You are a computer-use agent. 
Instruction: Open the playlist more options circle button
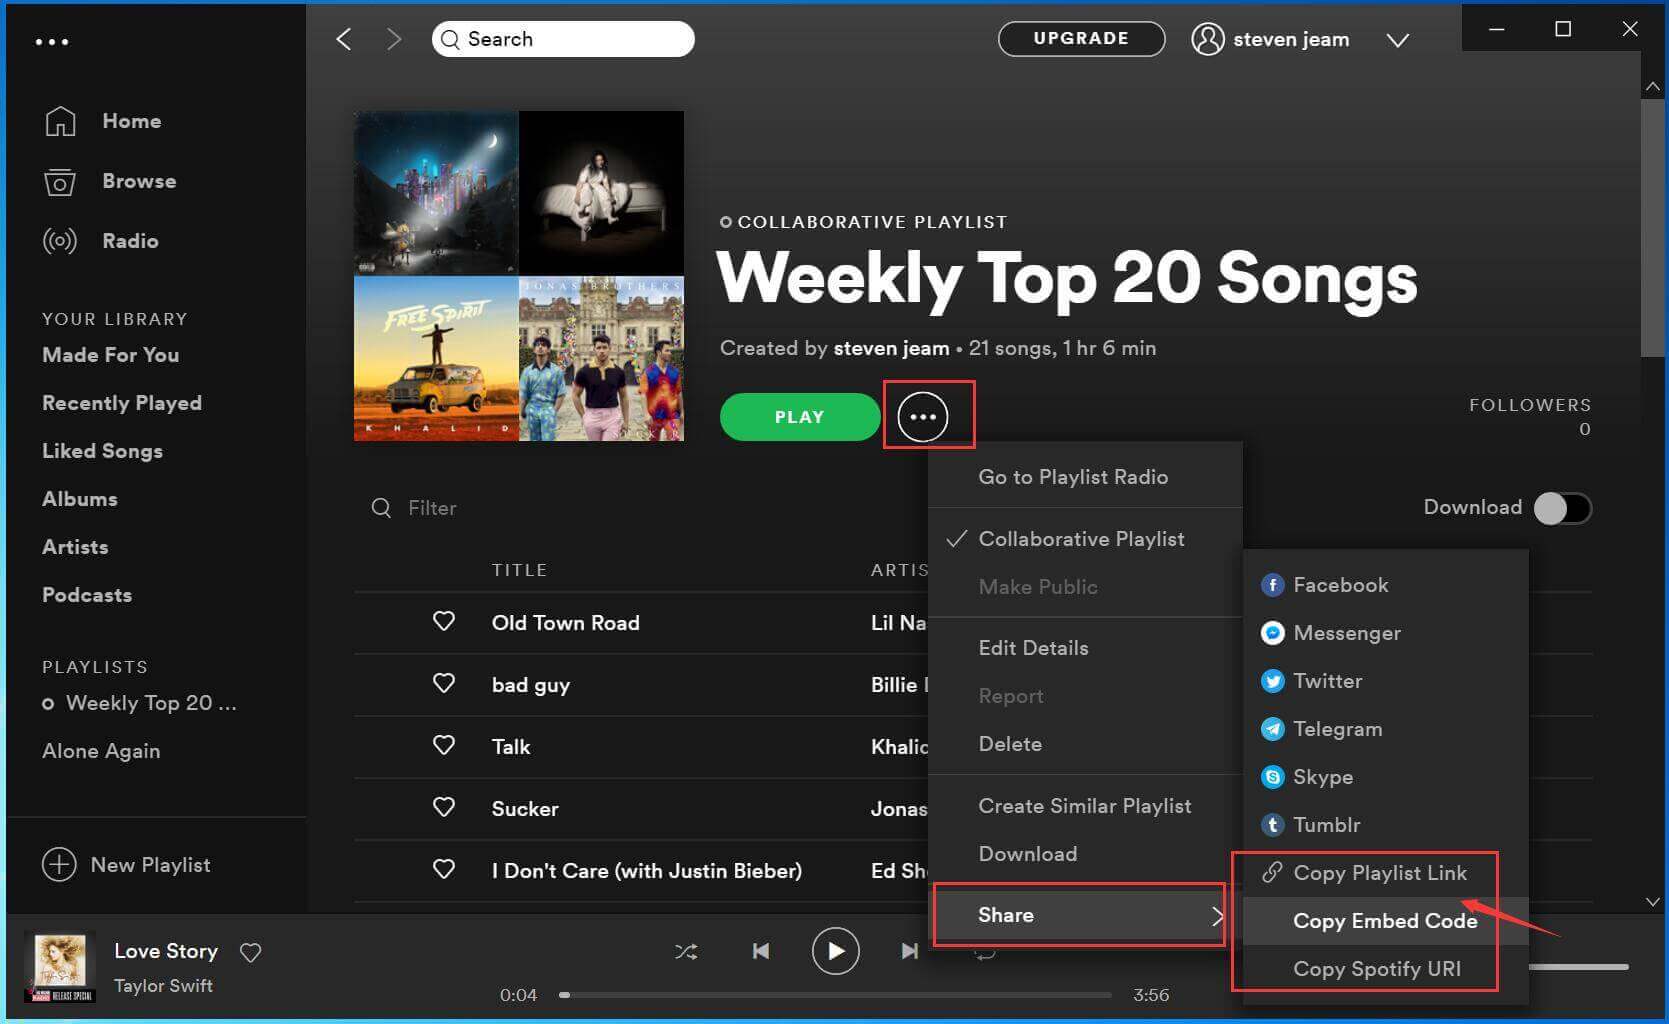click(922, 416)
